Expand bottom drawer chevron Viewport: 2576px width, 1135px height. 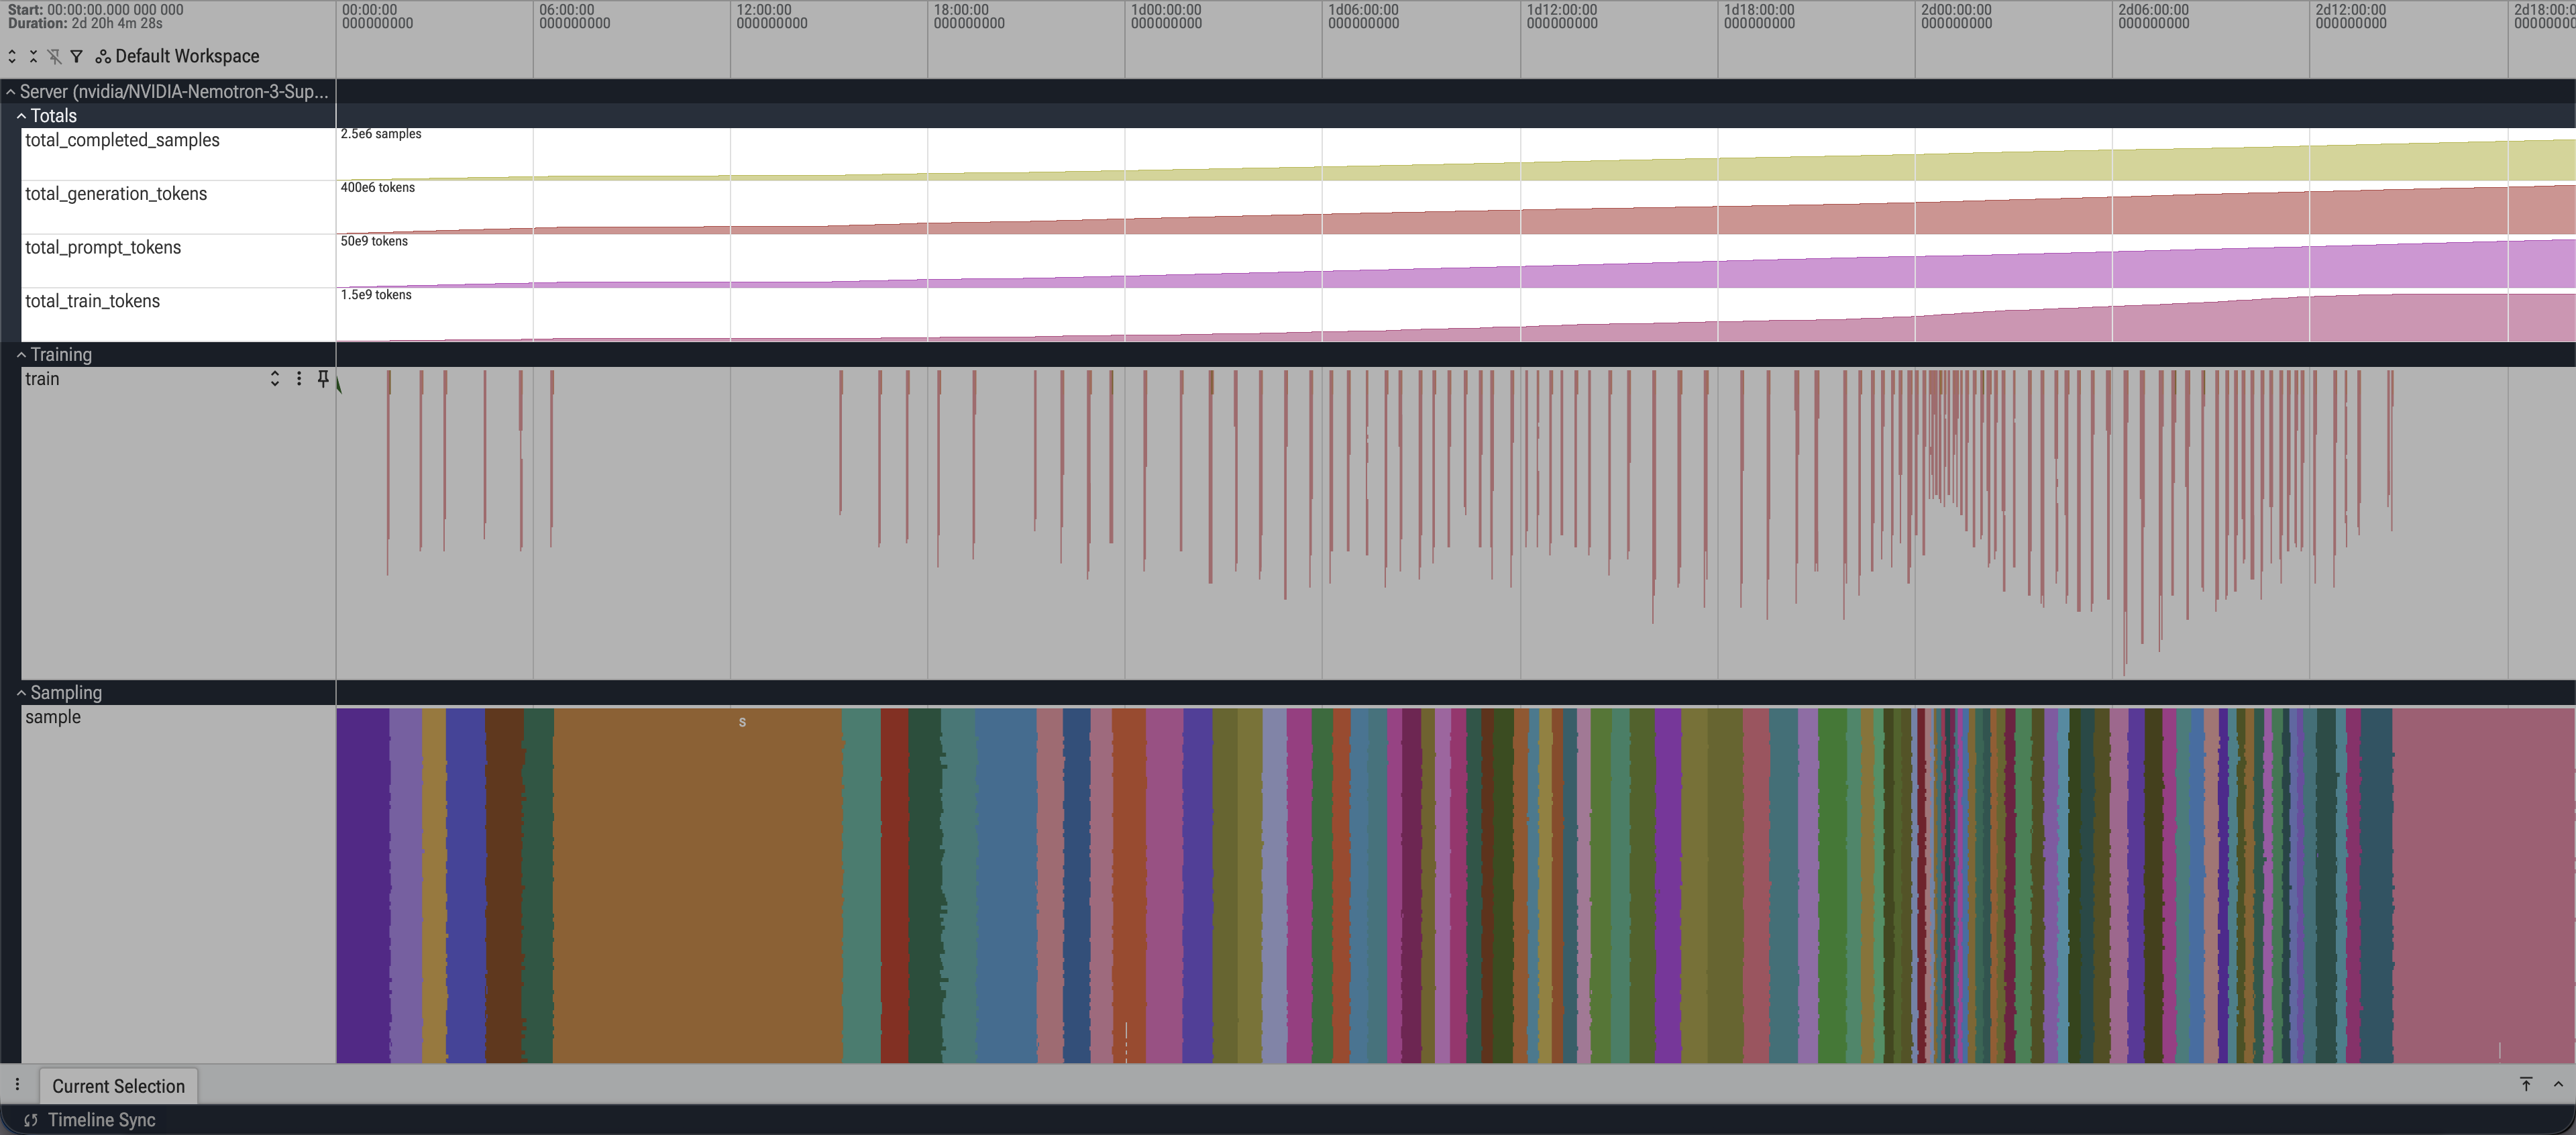[x=2558, y=1085]
